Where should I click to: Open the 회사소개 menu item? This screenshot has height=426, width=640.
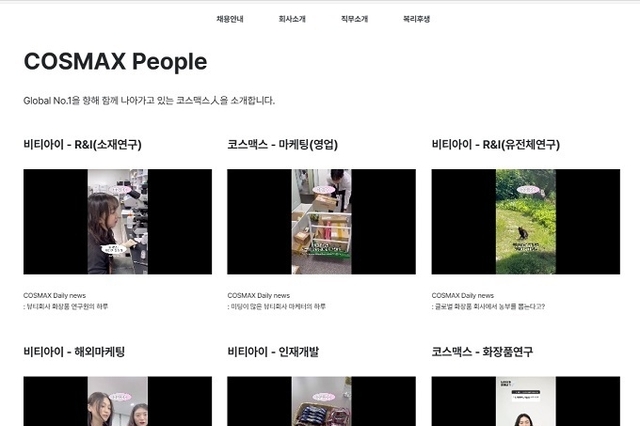(x=292, y=19)
